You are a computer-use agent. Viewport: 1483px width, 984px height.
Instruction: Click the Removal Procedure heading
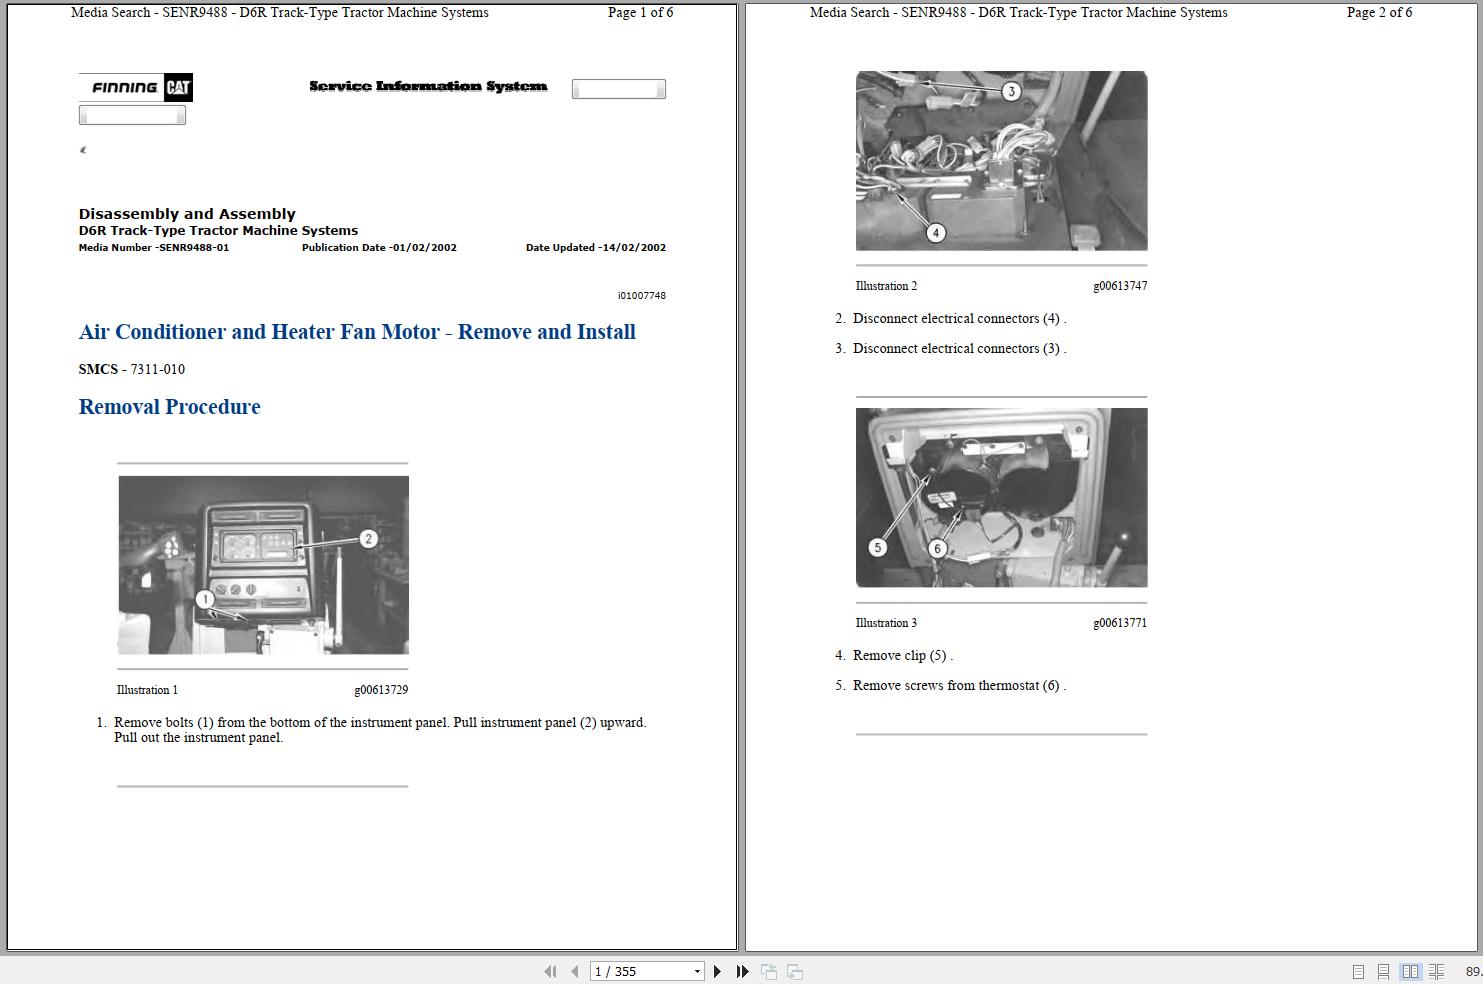[169, 407]
